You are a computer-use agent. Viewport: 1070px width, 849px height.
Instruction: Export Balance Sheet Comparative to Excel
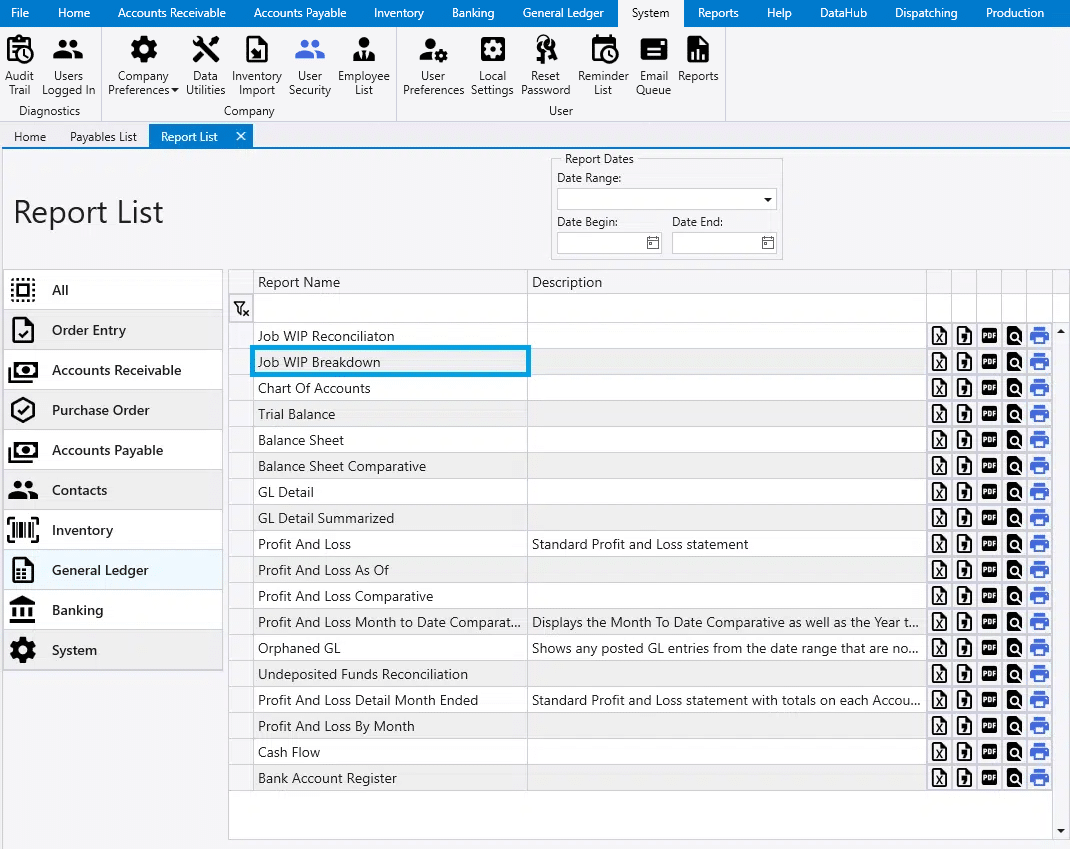[x=940, y=465]
